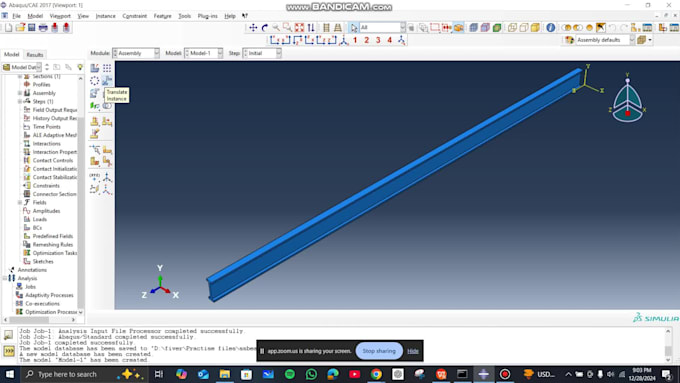The width and height of the screenshot is (680, 383).
Task: Click the Translate Instance tool icon
Action: 107,81
